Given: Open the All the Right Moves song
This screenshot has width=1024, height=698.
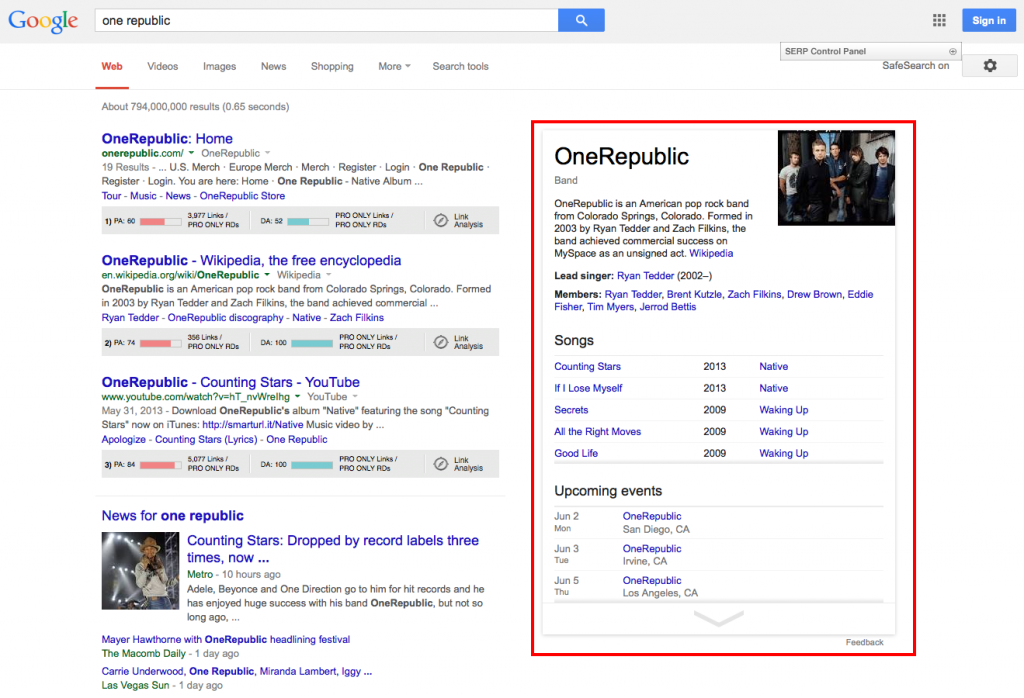Looking at the screenshot, I should click(x=598, y=432).
